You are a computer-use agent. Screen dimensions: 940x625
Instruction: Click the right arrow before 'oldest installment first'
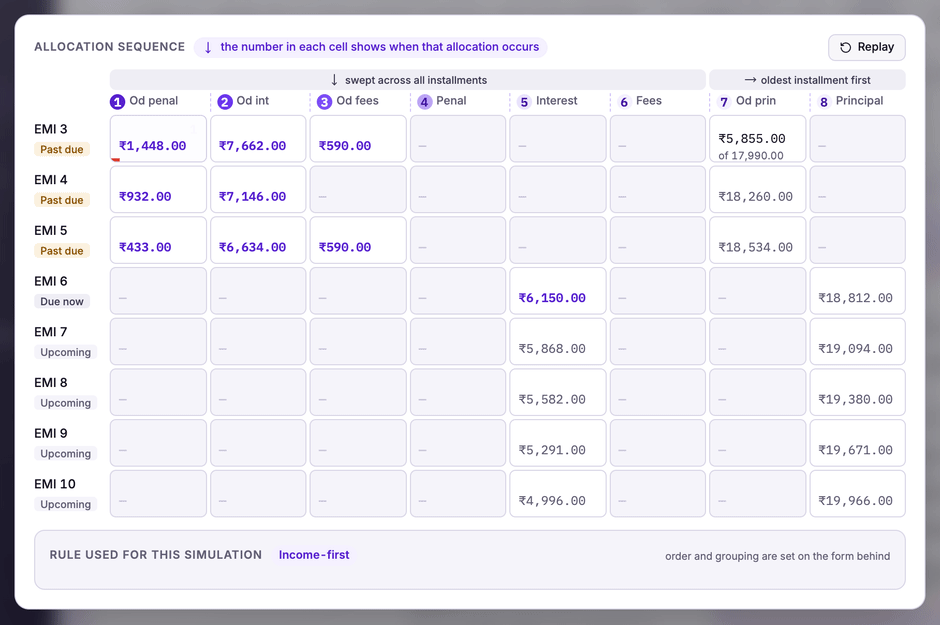pyautogui.click(x=750, y=80)
